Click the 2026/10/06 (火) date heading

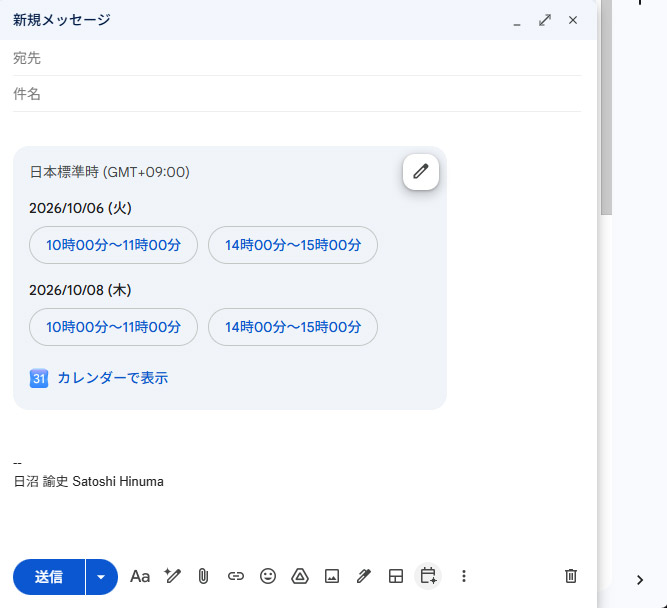(80, 208)
